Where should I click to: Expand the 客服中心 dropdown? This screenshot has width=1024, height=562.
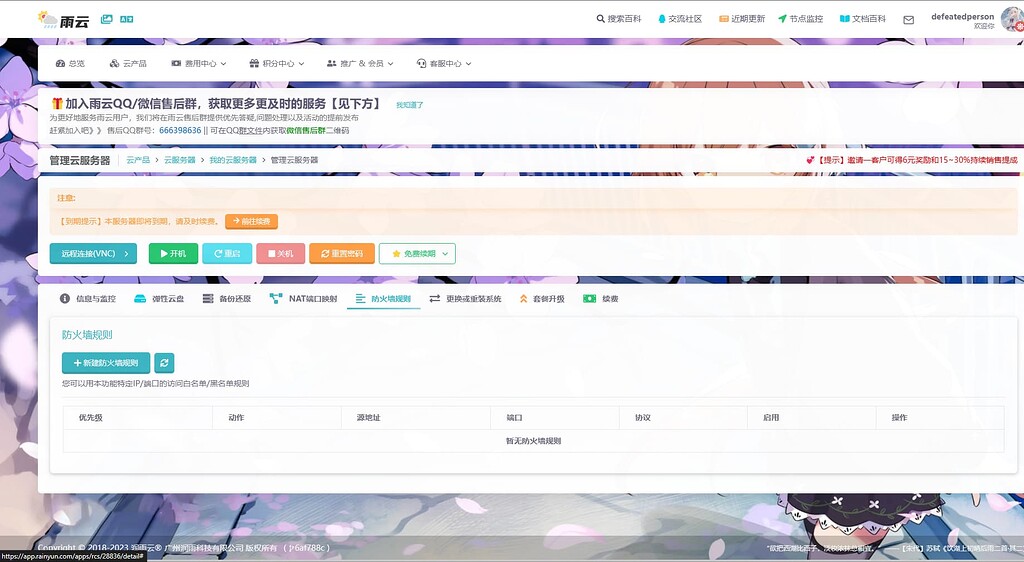(444, 63)
